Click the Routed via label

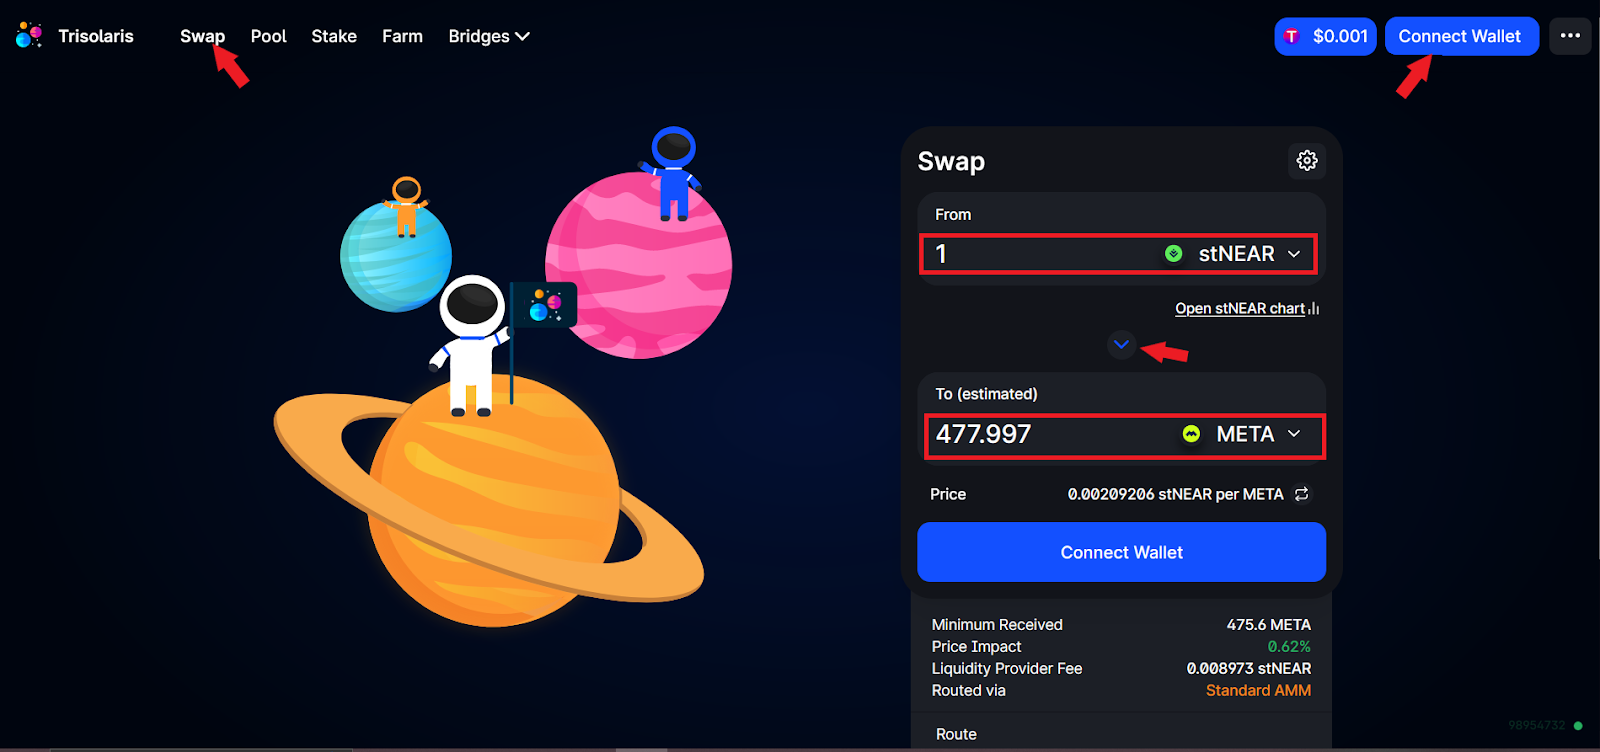point(968,690)
